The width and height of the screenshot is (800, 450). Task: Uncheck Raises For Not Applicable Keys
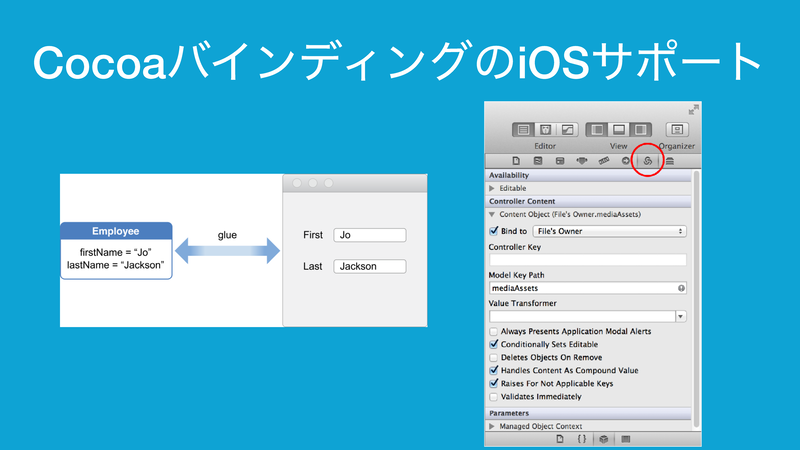(493, 383)
